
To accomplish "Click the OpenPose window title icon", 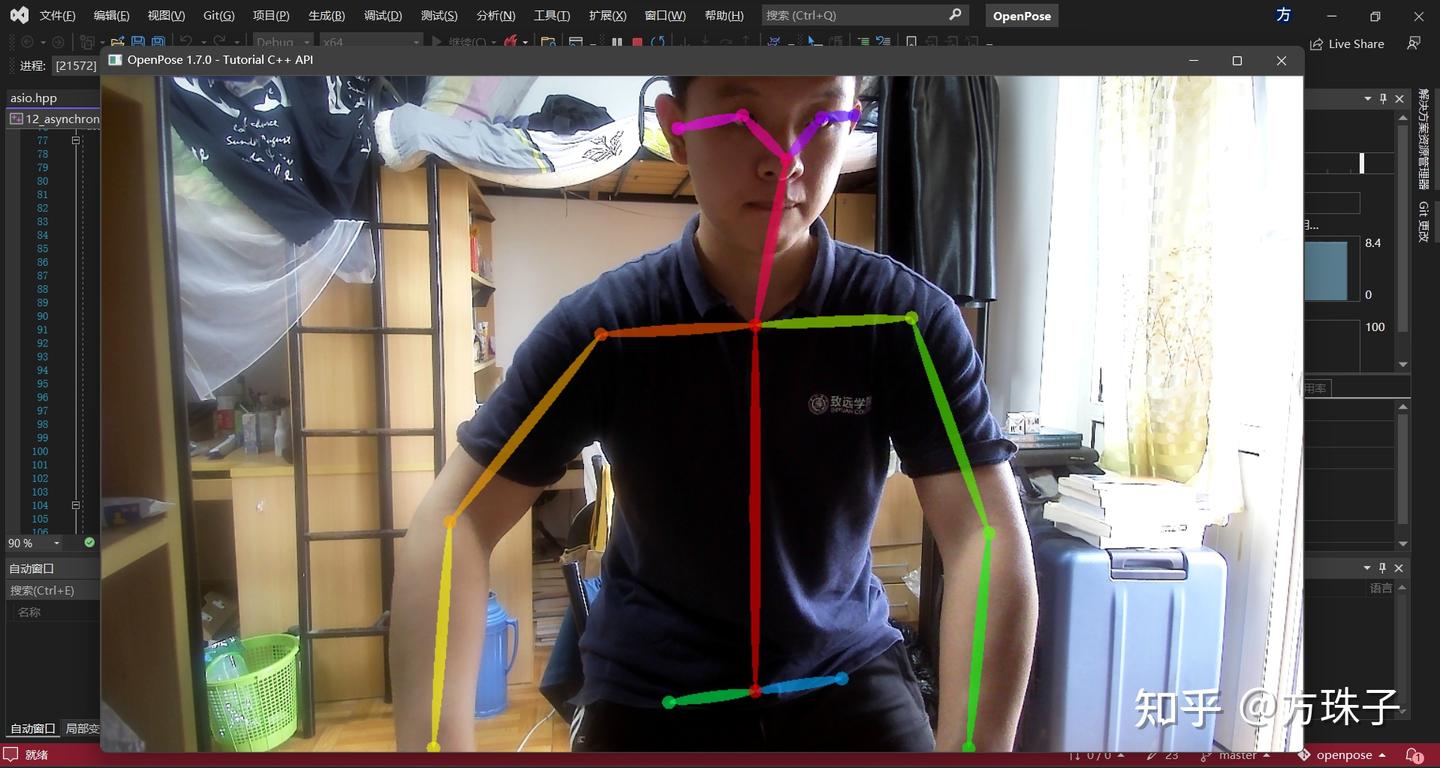I will point(115,60).
